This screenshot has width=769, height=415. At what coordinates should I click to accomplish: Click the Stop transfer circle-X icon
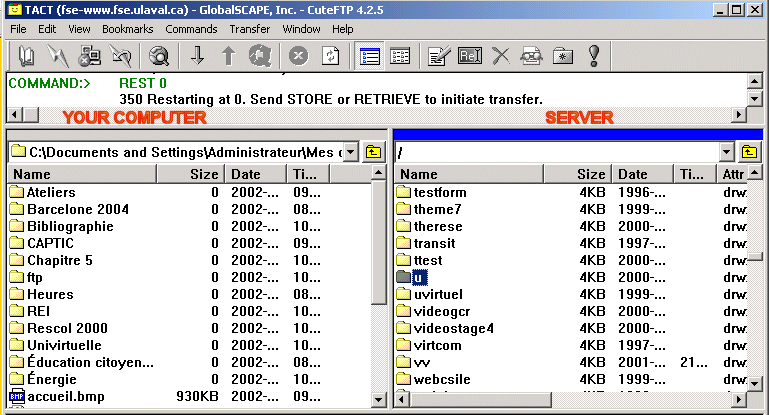pyautogui.click(x=298, y=56)
